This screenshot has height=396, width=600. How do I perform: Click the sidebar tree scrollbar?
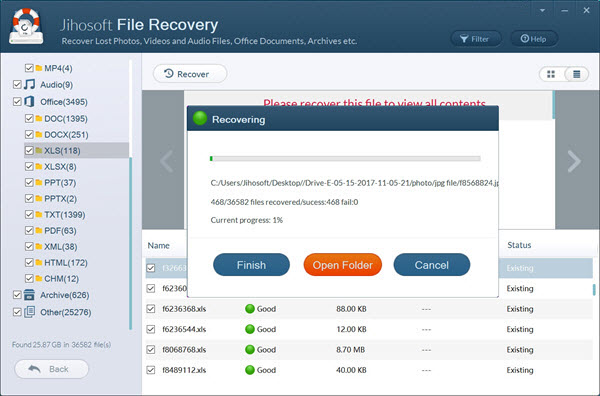coord(130,243)
